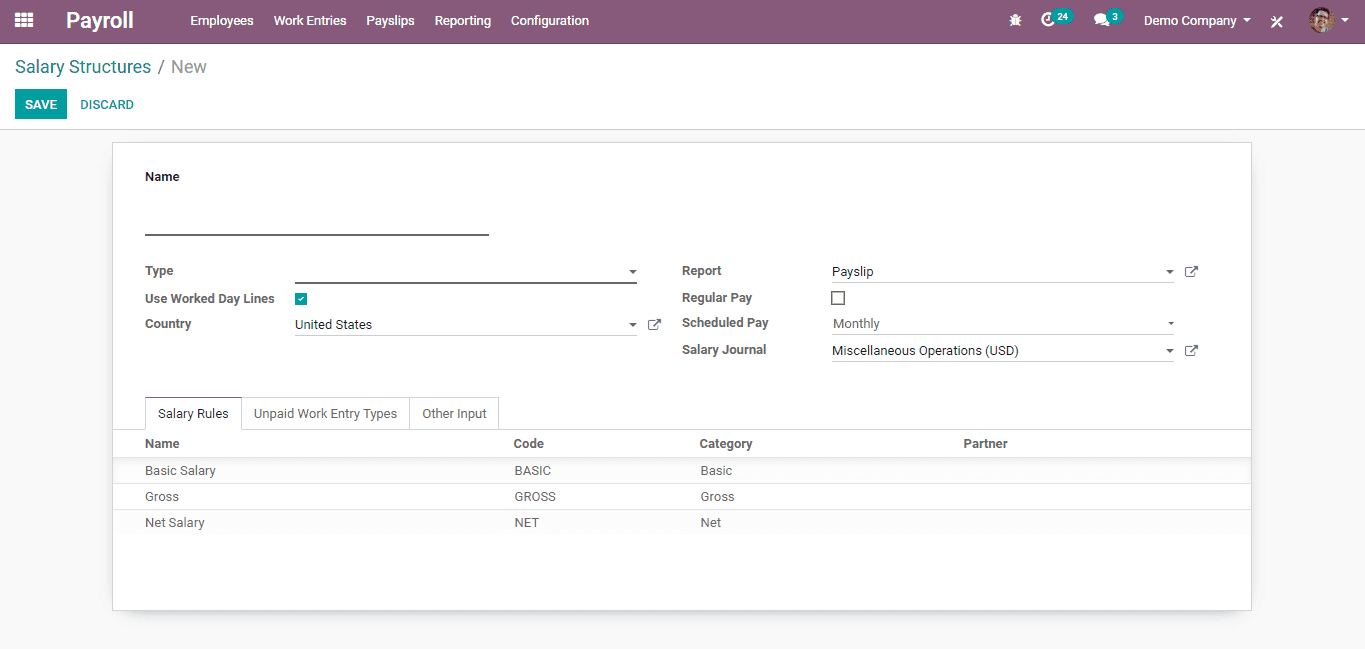Click the Name input field
The image size is (1365, 649).
coord(316,220)
